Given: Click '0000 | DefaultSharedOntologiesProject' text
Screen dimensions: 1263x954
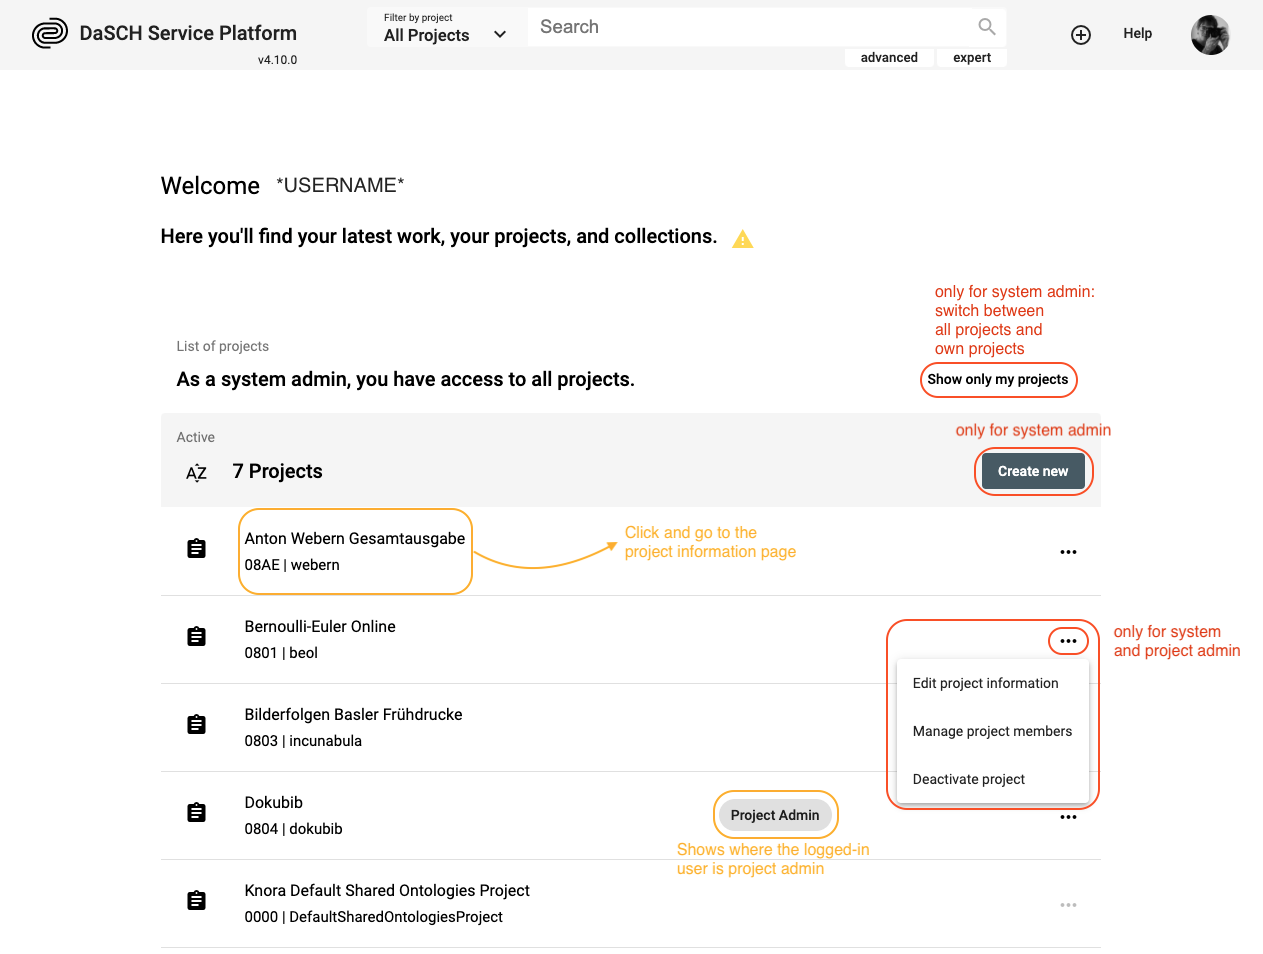Looking at the screenshot, I should click(373, 917).
